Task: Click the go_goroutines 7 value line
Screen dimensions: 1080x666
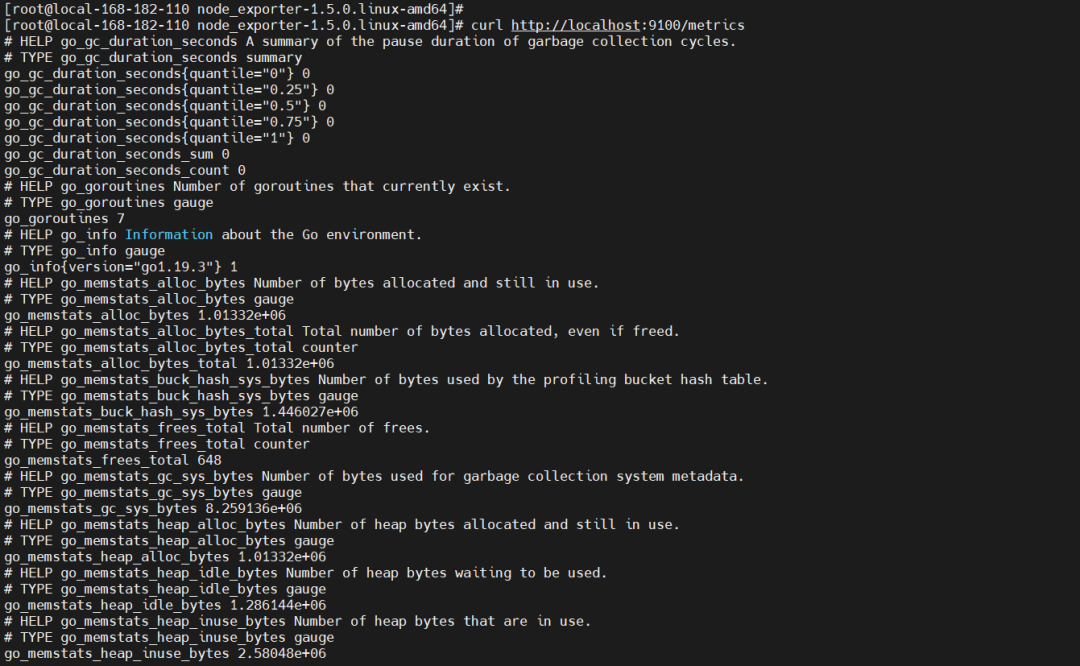Action: (65, 219)
